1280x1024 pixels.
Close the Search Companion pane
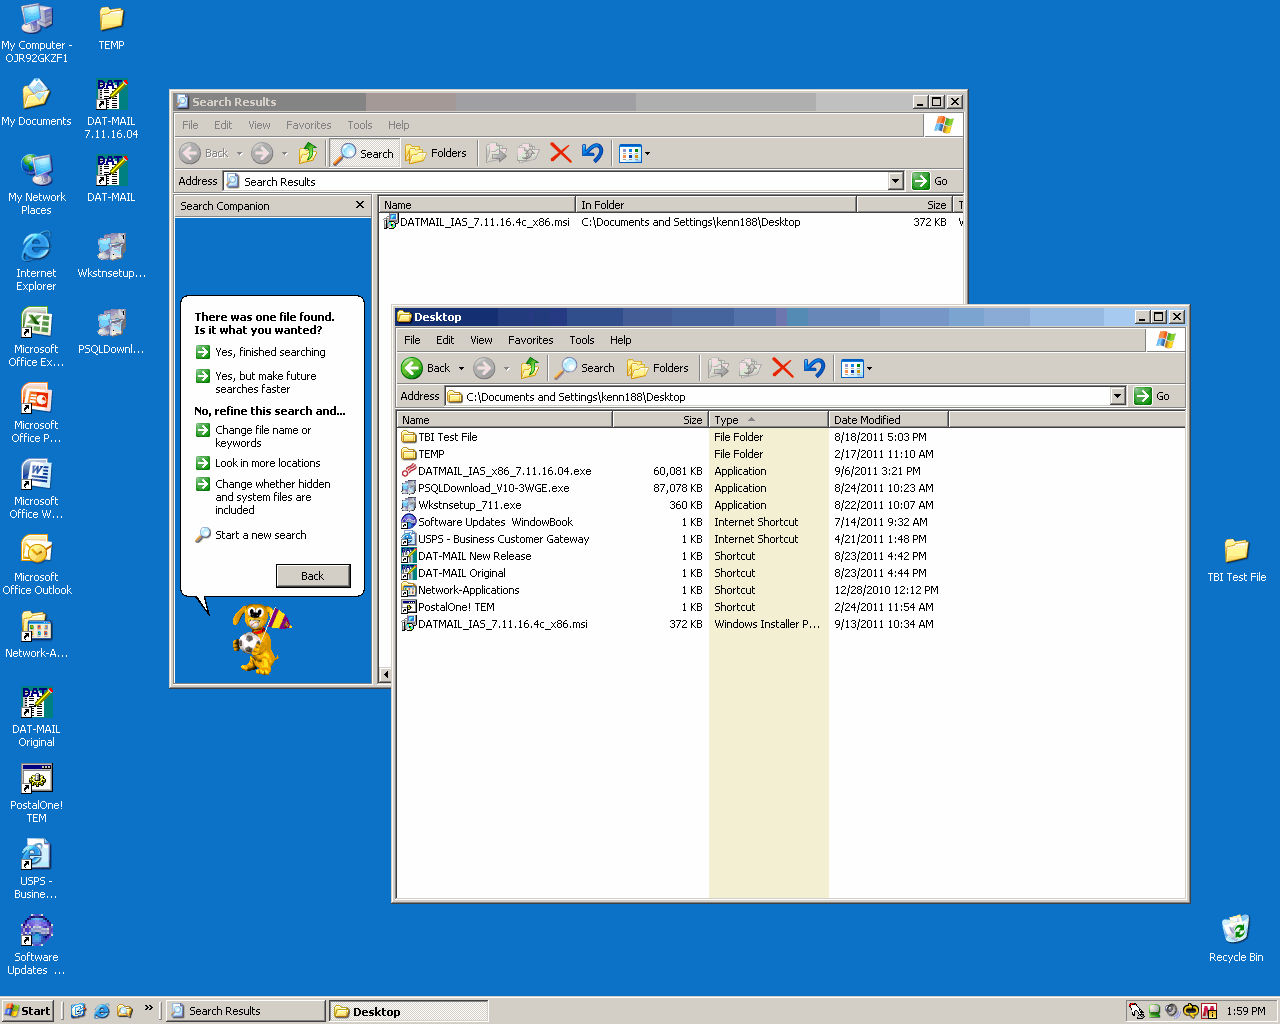click(x=360, y=205)
